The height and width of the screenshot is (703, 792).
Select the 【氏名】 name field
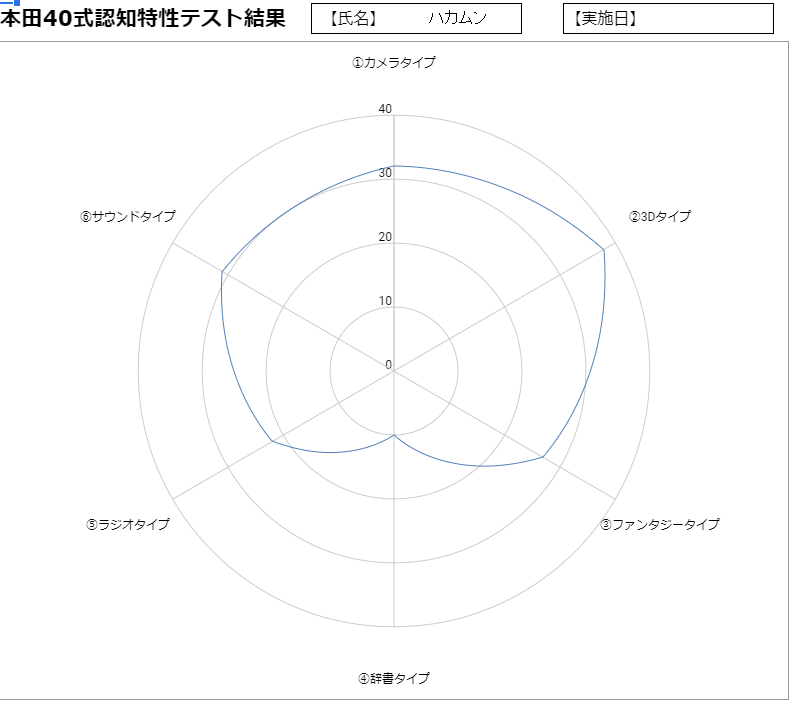416,19
